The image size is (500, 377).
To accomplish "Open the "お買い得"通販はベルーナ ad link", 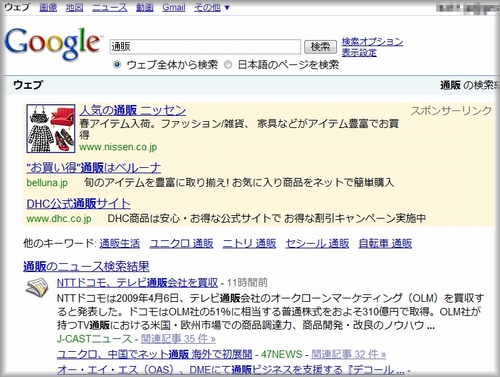I will click(94, 168).
